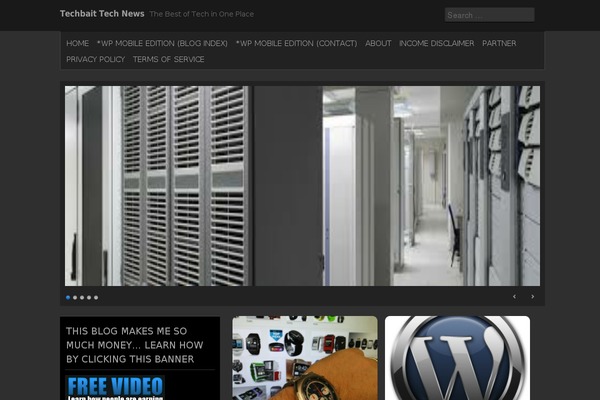Click the Techbait Tech News site title
Screen dimensions: 600x400
(x=102, y=14)
